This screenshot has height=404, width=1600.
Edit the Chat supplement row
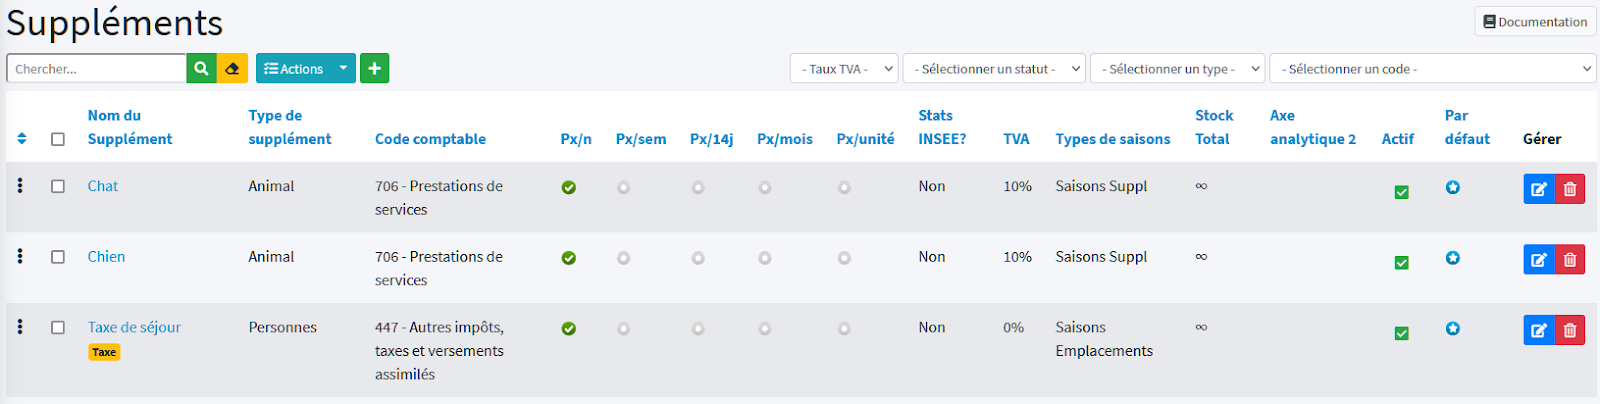point(1538,189)
